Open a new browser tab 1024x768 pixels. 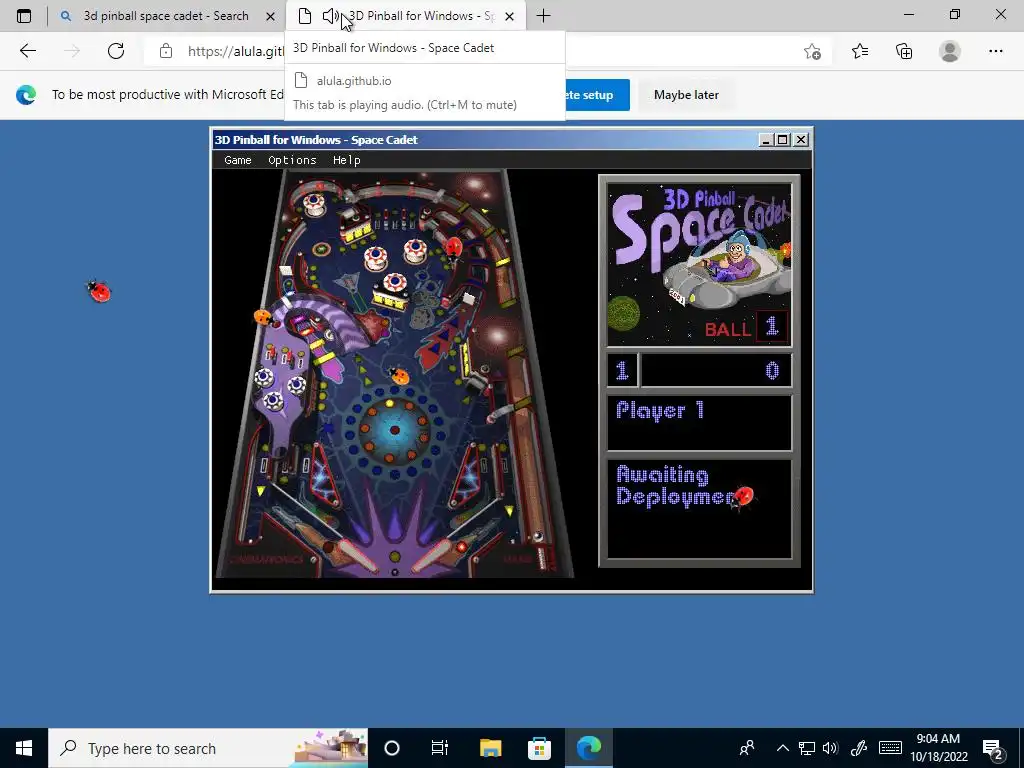pos(543,16)
